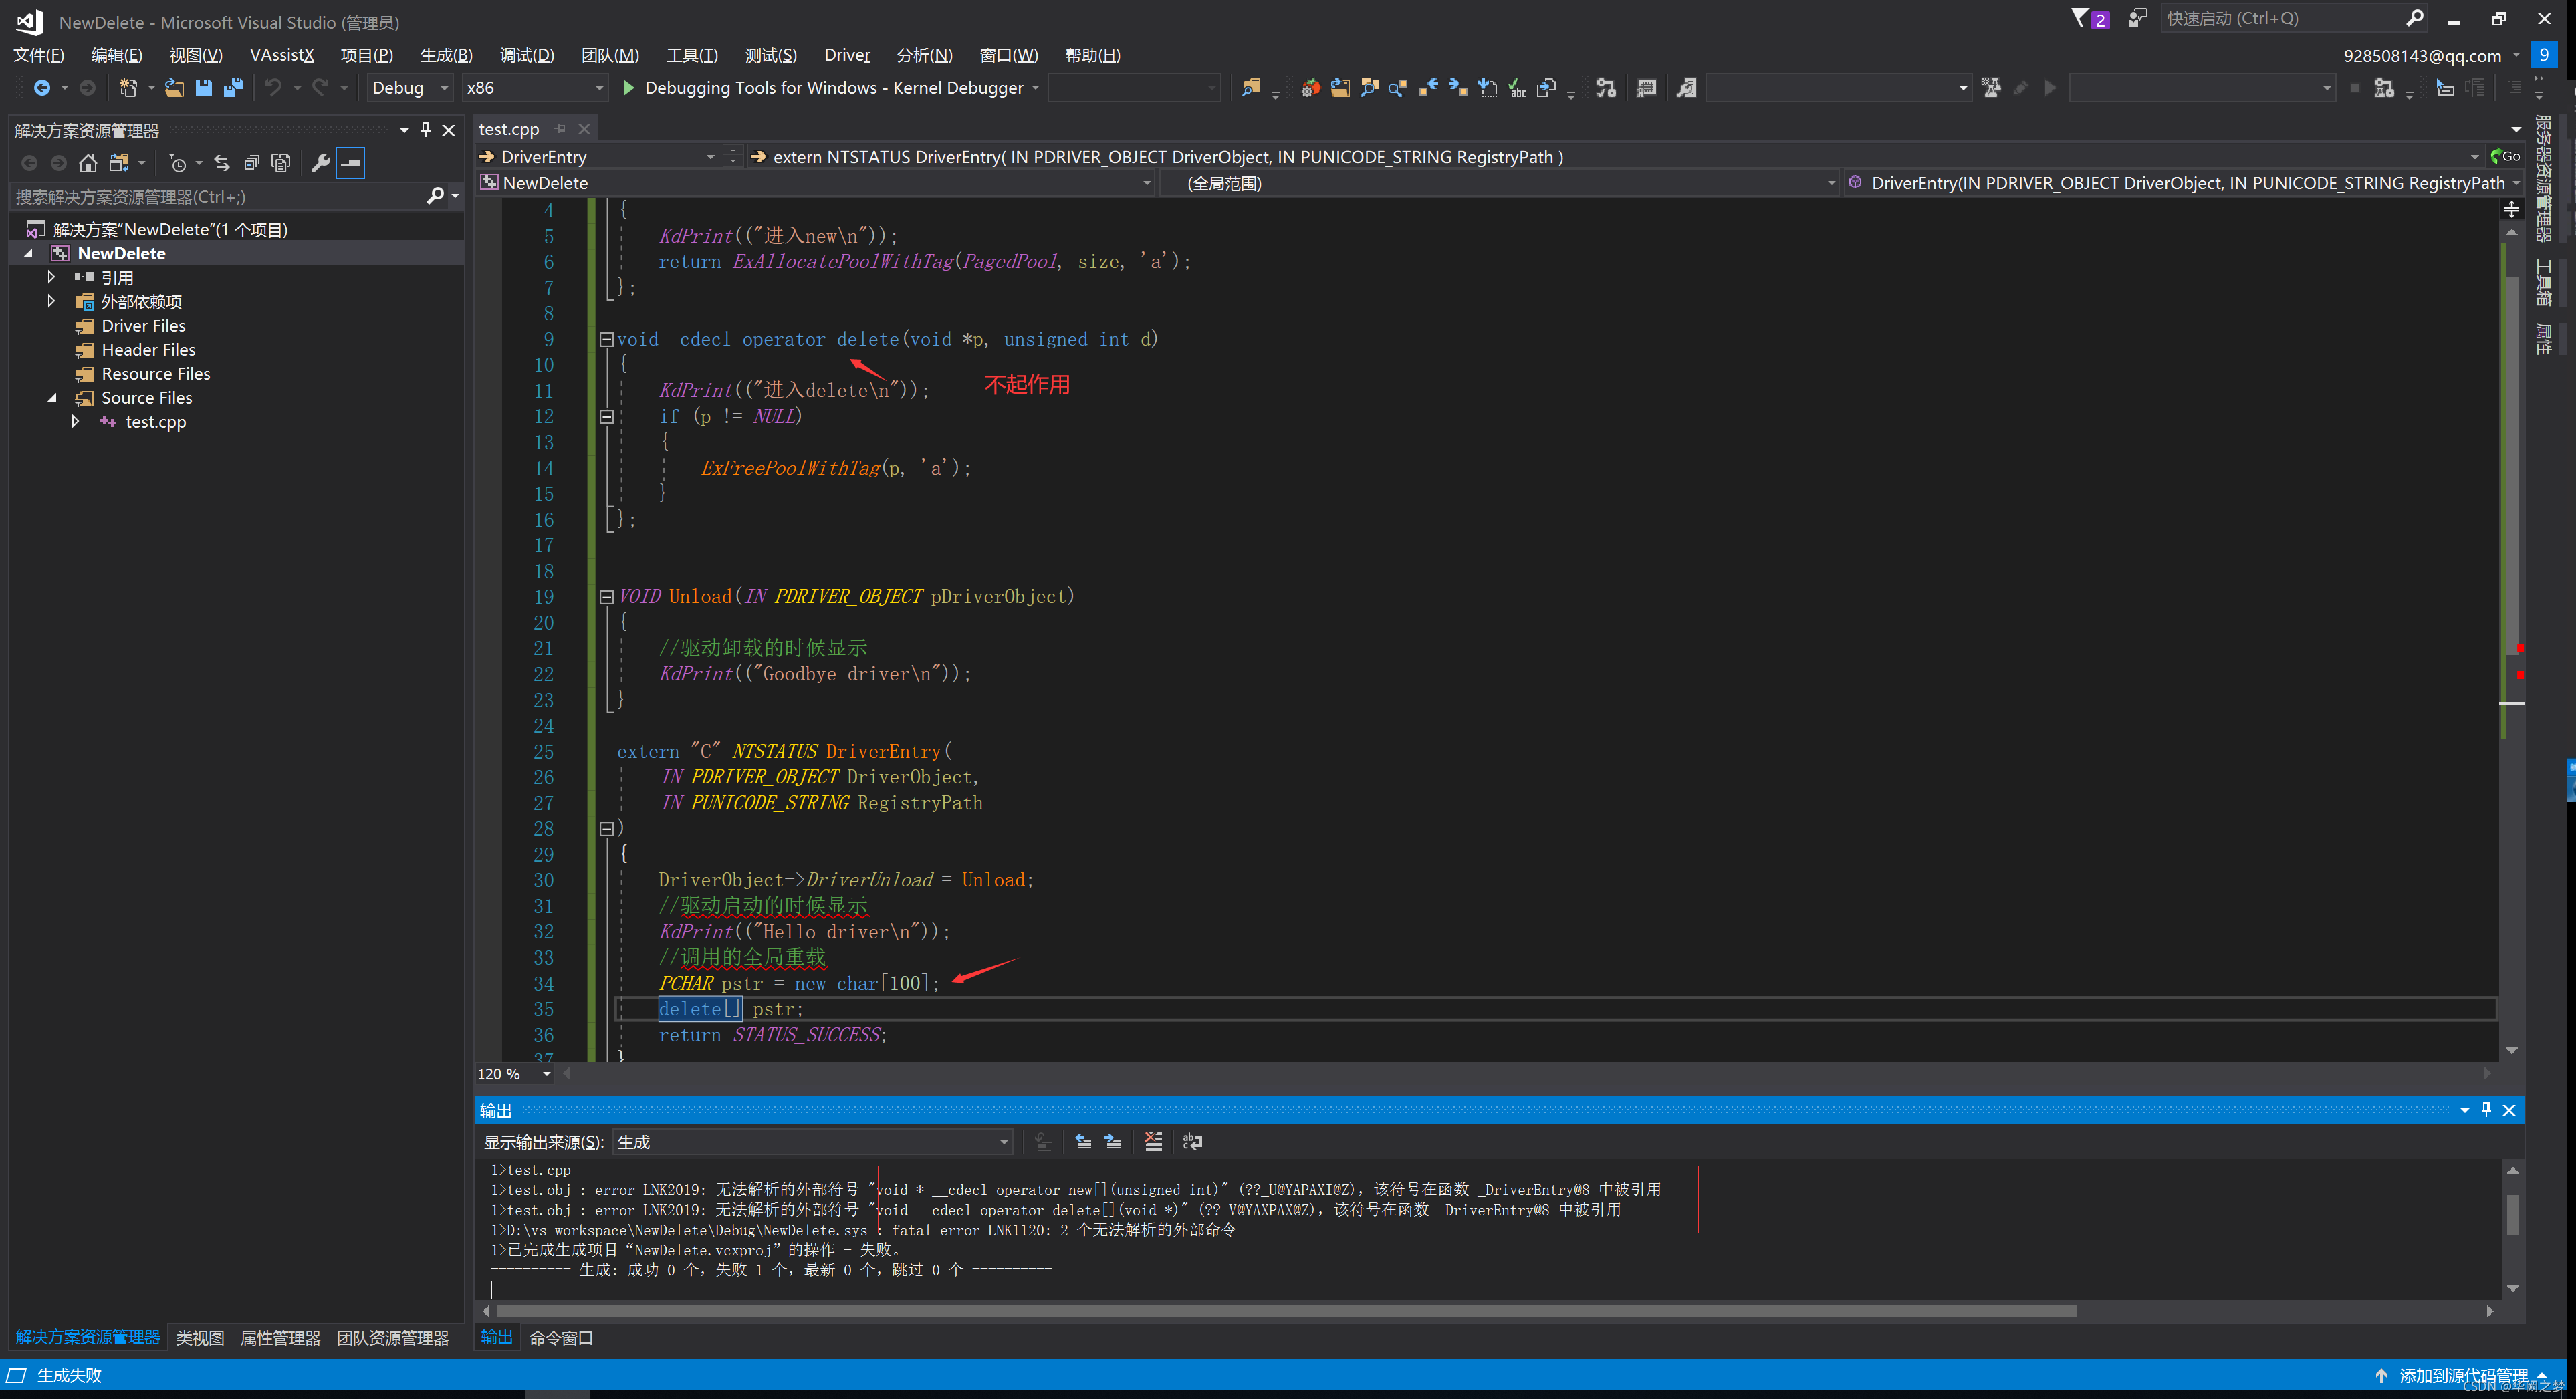Click Home icon in Solution Explorer
Image resolution: width=2576 pixels, height=1399 pixels.
(88, 163)
